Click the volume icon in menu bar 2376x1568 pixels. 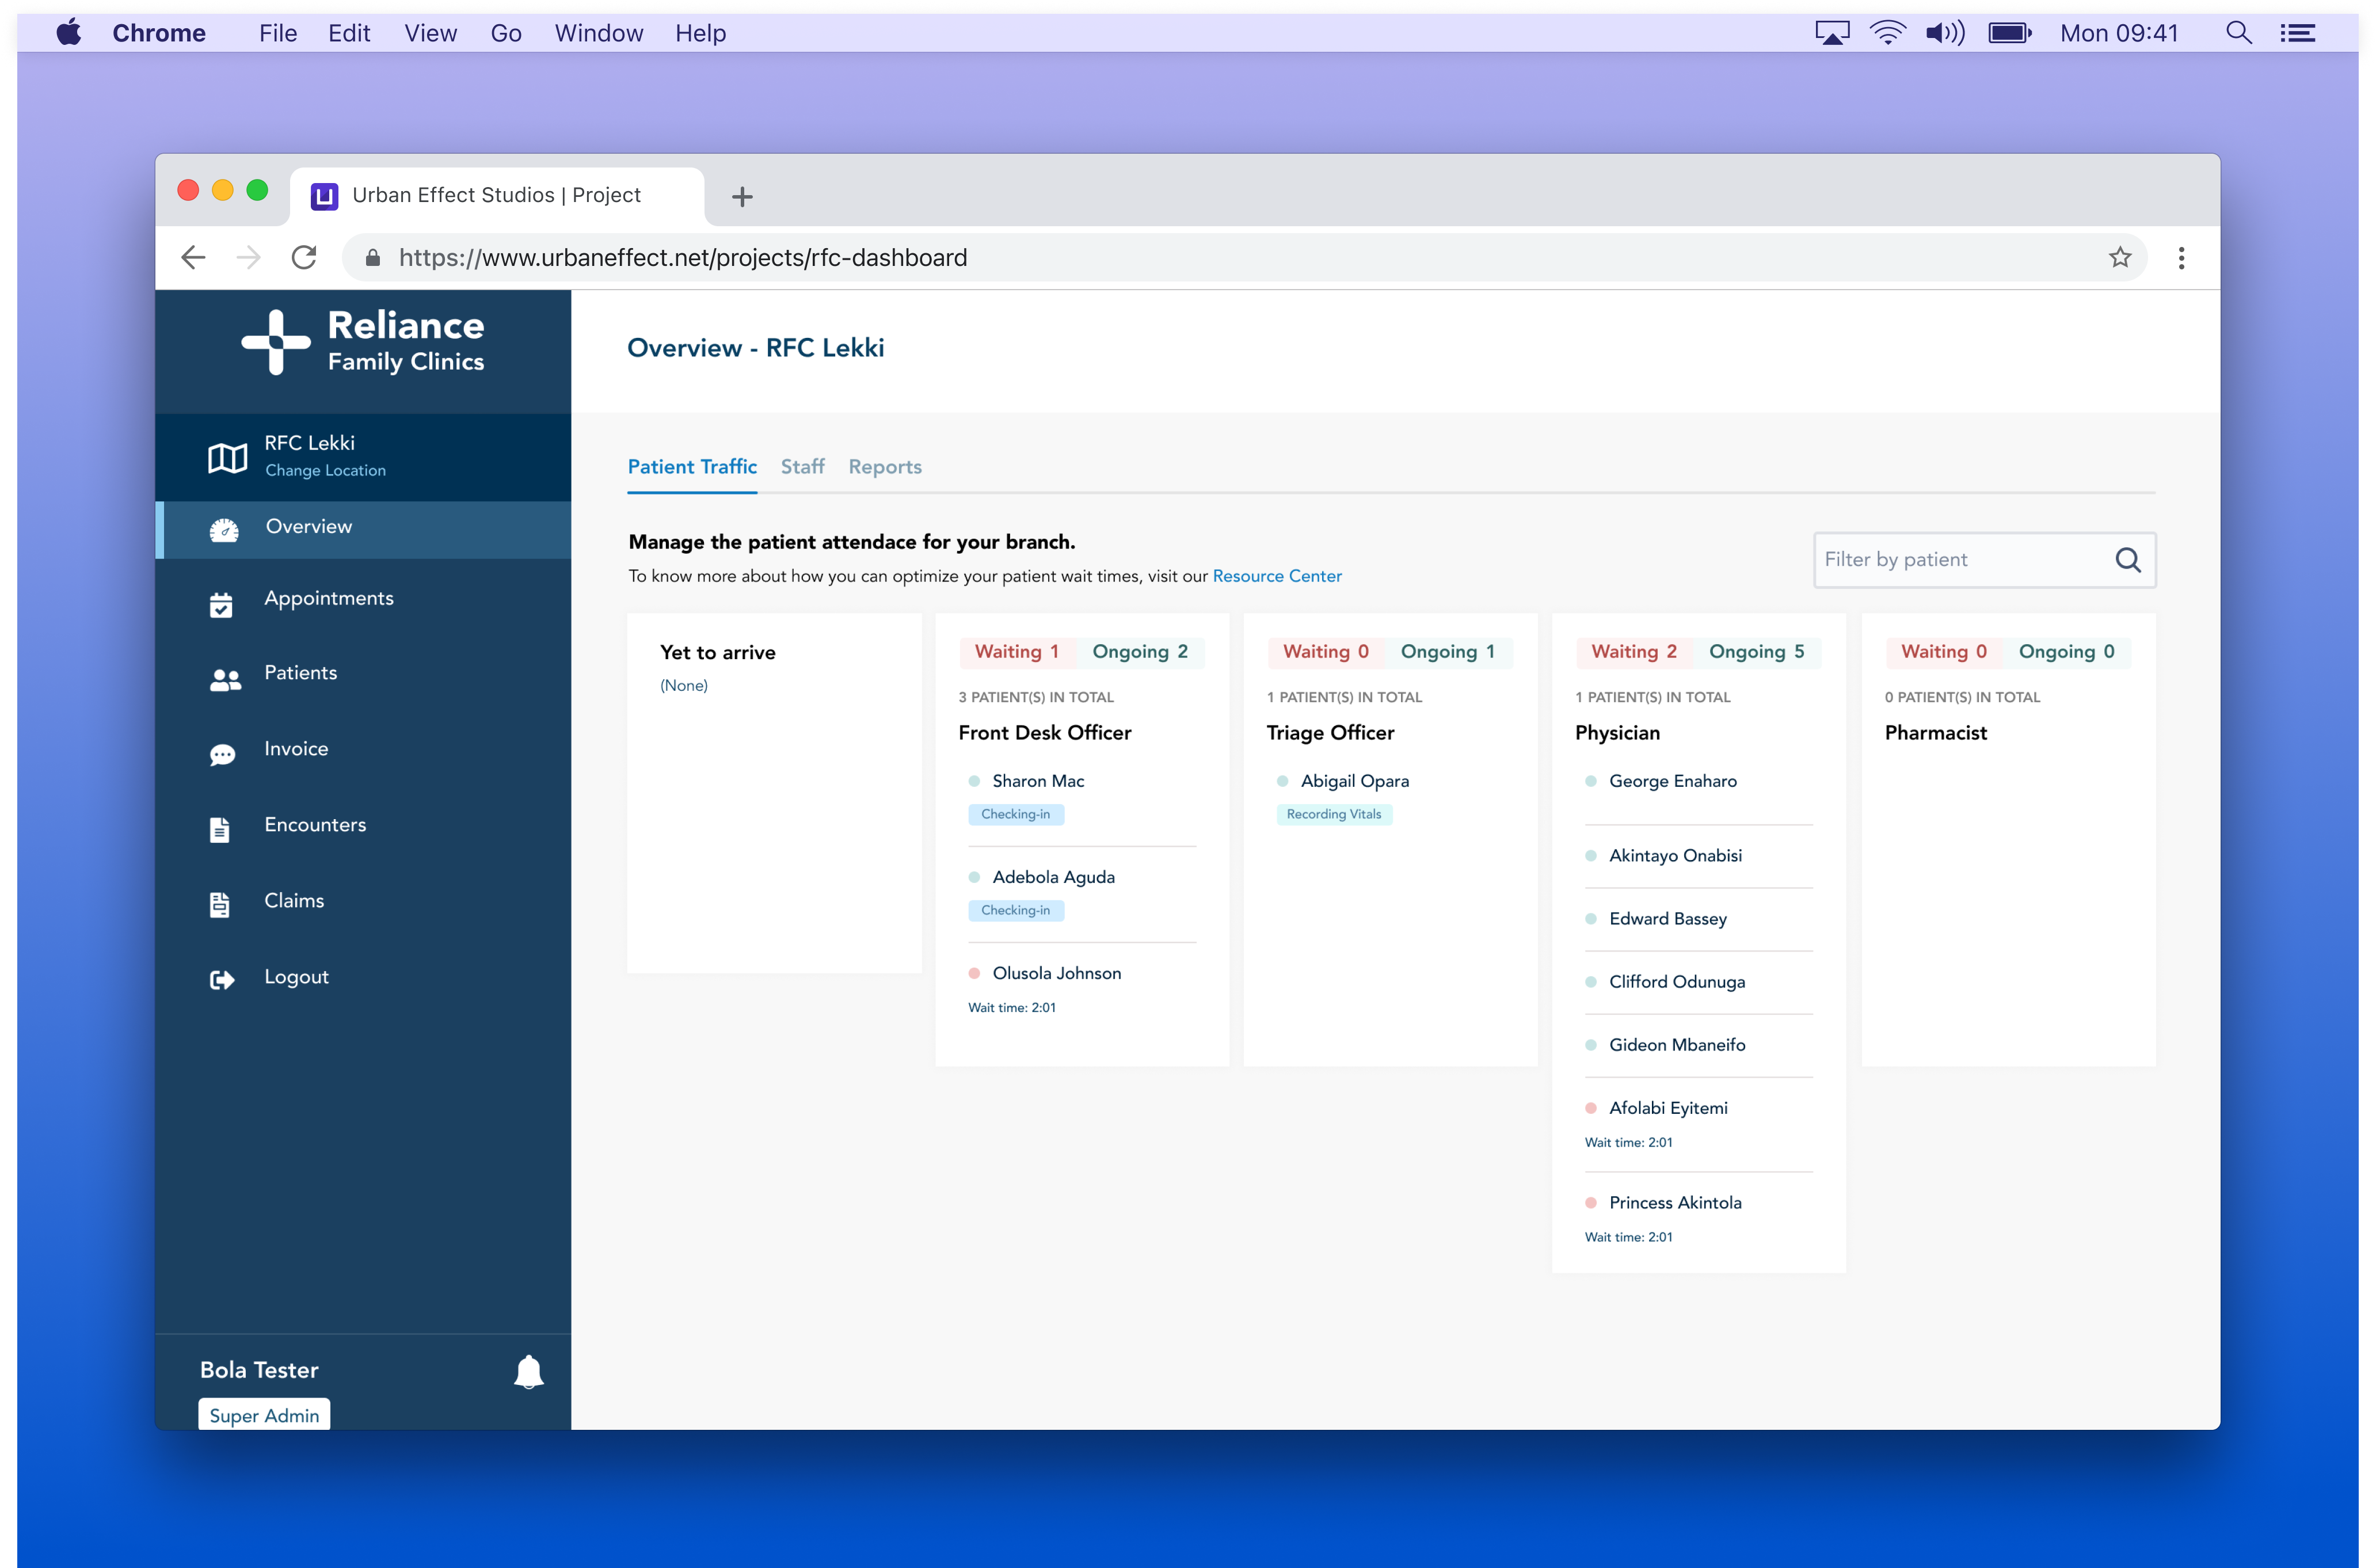point(1945,33)
